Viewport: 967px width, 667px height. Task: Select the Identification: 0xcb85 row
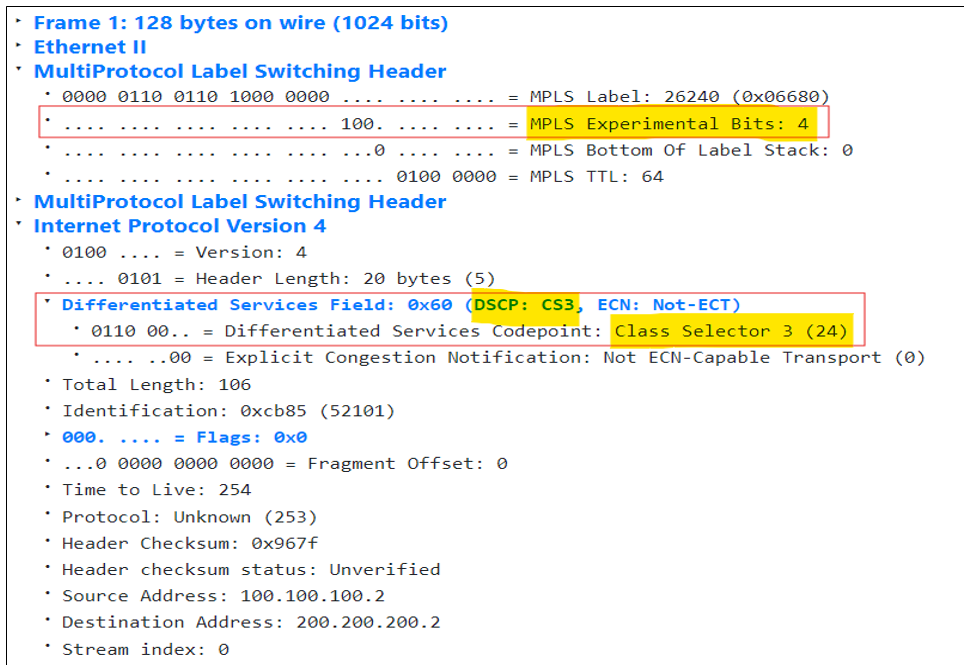pos(228,411)
